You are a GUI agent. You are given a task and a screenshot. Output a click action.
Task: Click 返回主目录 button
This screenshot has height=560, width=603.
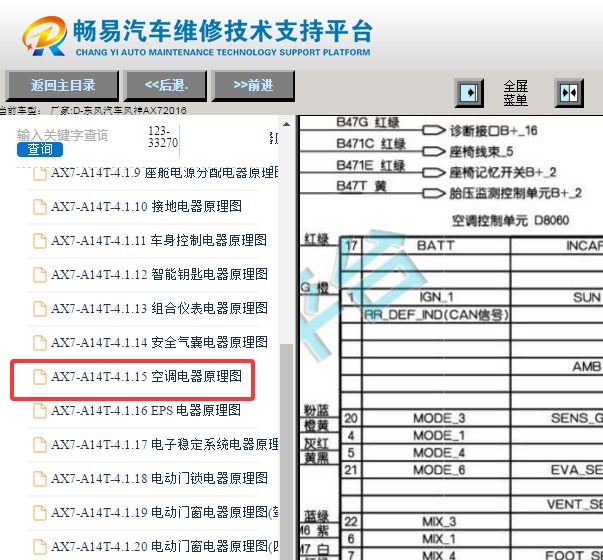click(x=62, y=85)
